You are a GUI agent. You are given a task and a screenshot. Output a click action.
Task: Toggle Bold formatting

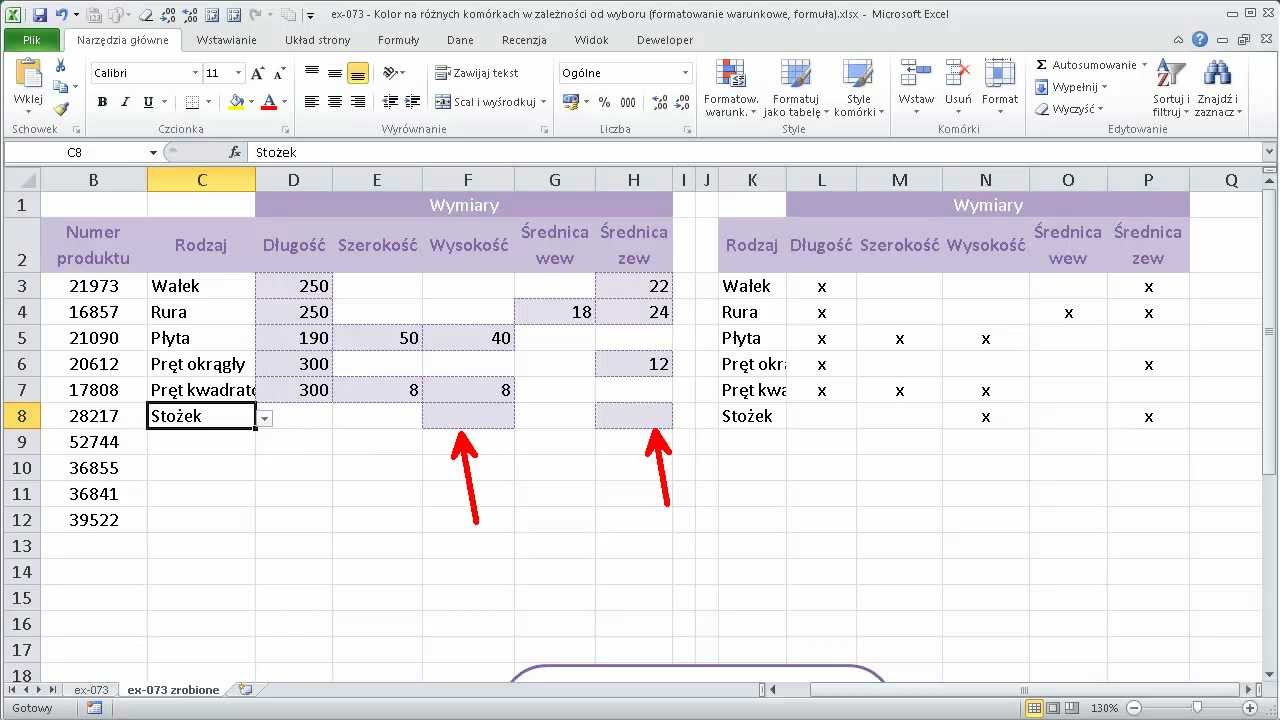pos(102,102)
